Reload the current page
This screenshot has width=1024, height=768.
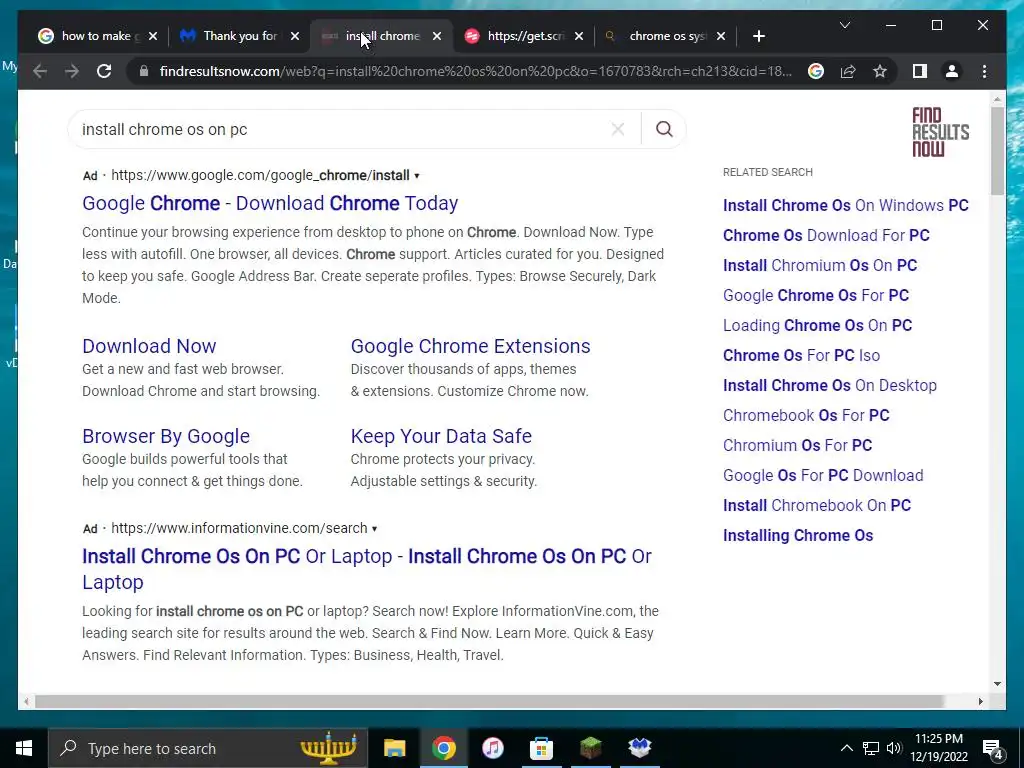[x=104, y=71]
